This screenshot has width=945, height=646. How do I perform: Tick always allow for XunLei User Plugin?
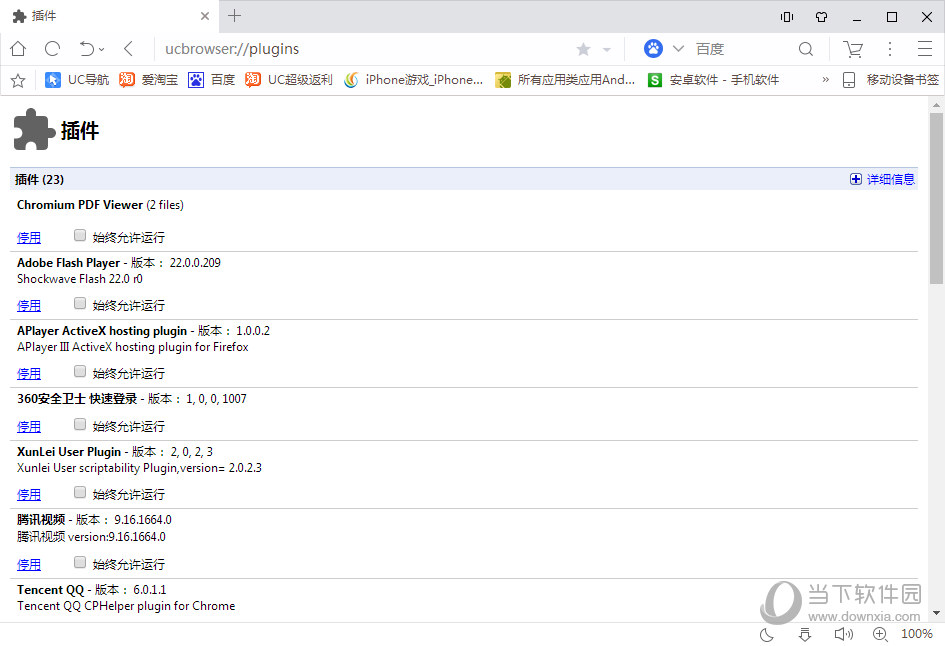coord(80,493)
